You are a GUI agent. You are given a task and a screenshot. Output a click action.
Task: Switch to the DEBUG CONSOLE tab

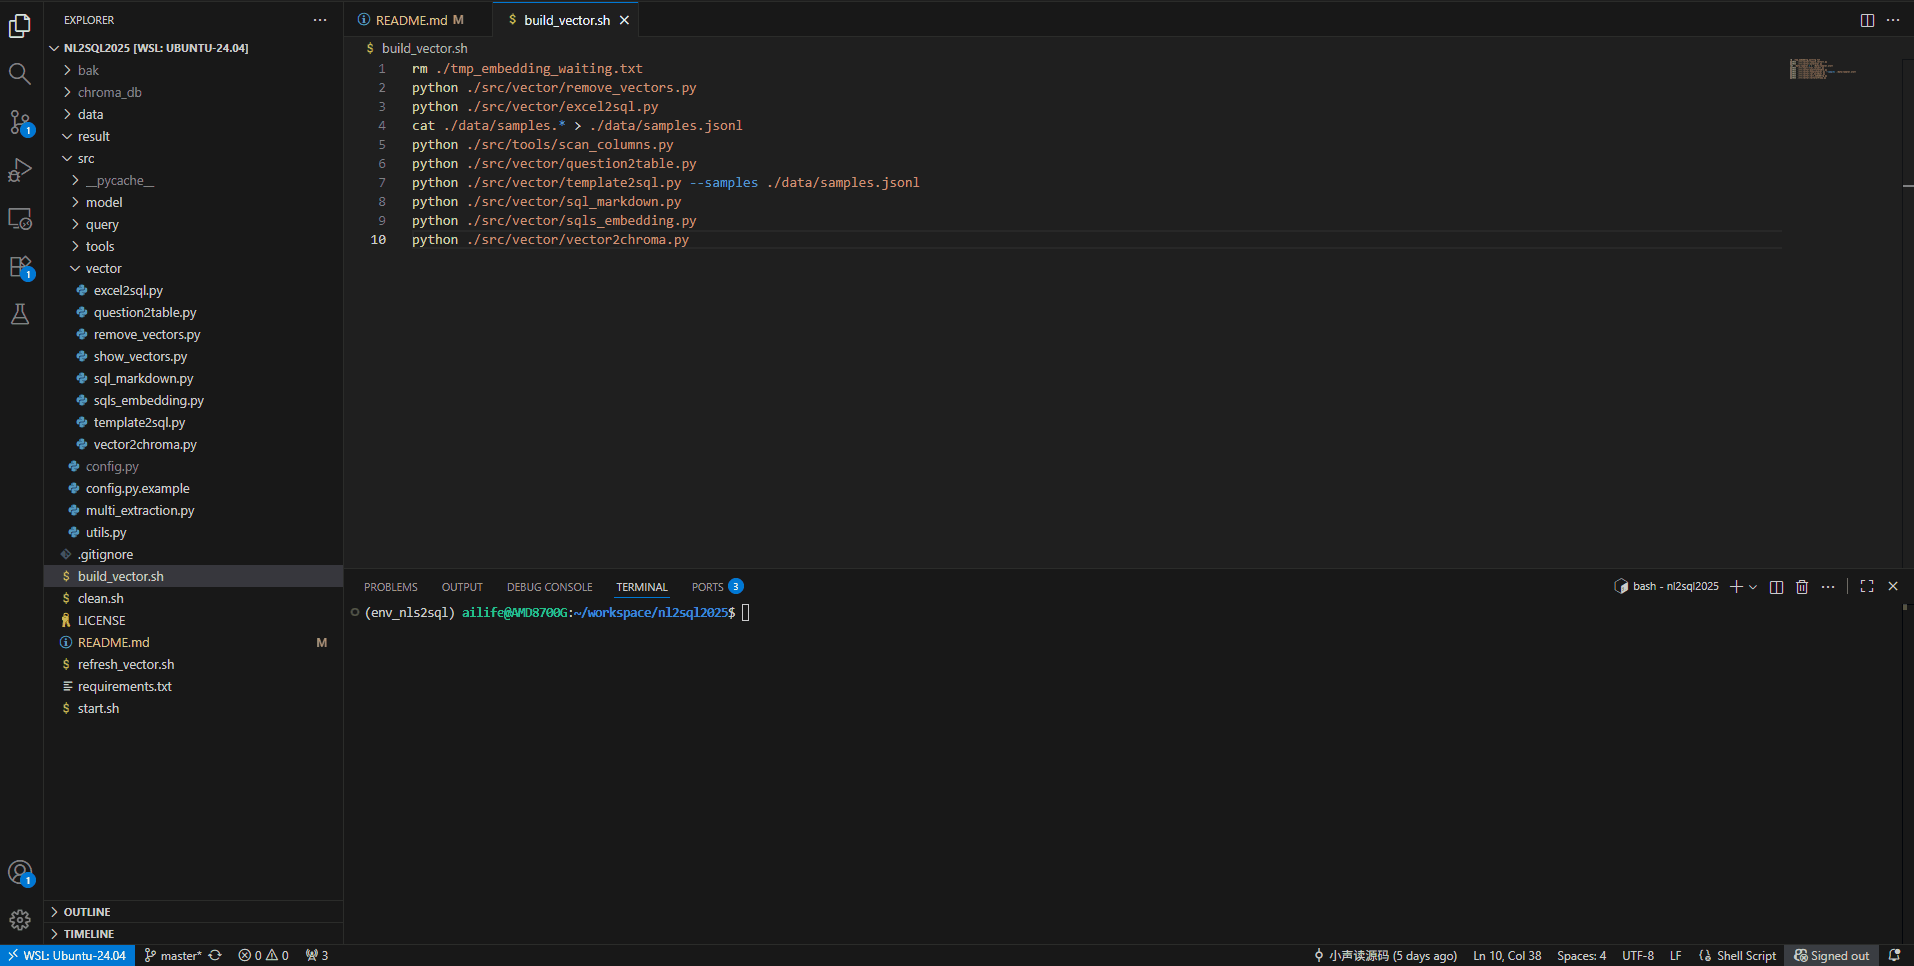(549, 587)
